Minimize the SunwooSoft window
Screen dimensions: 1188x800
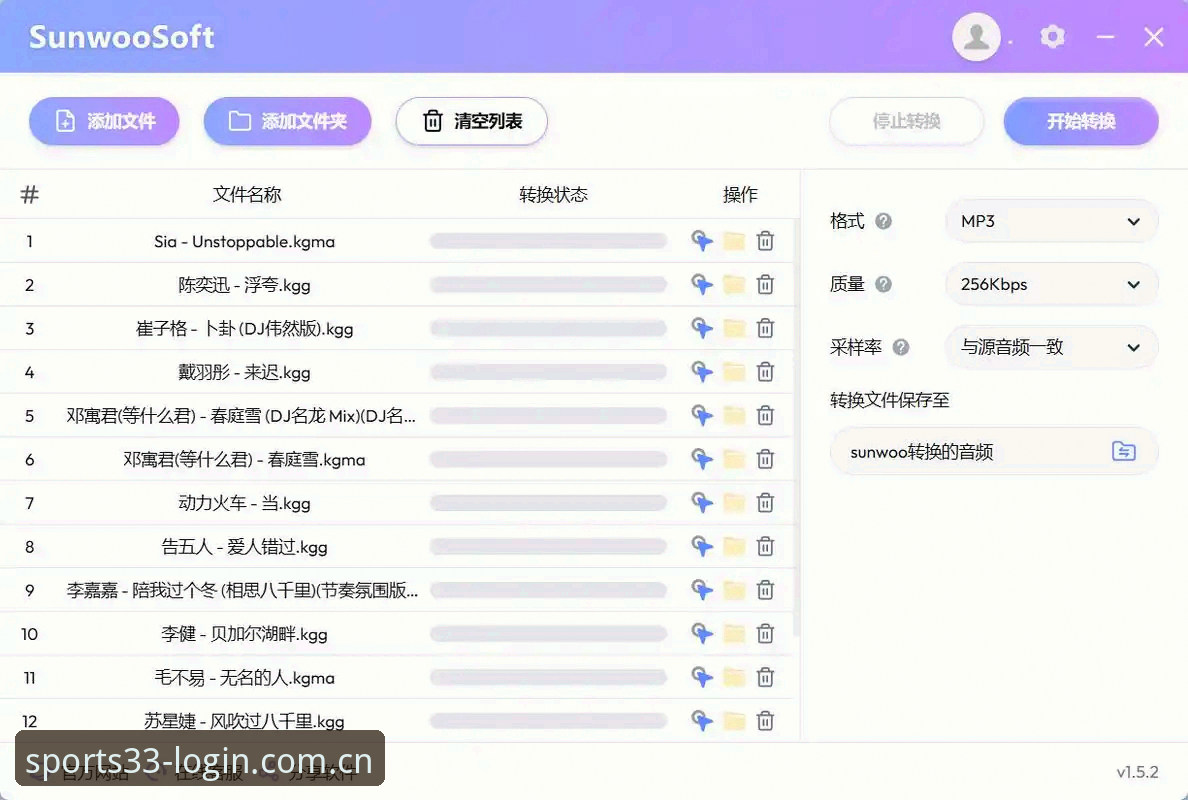1105,36
